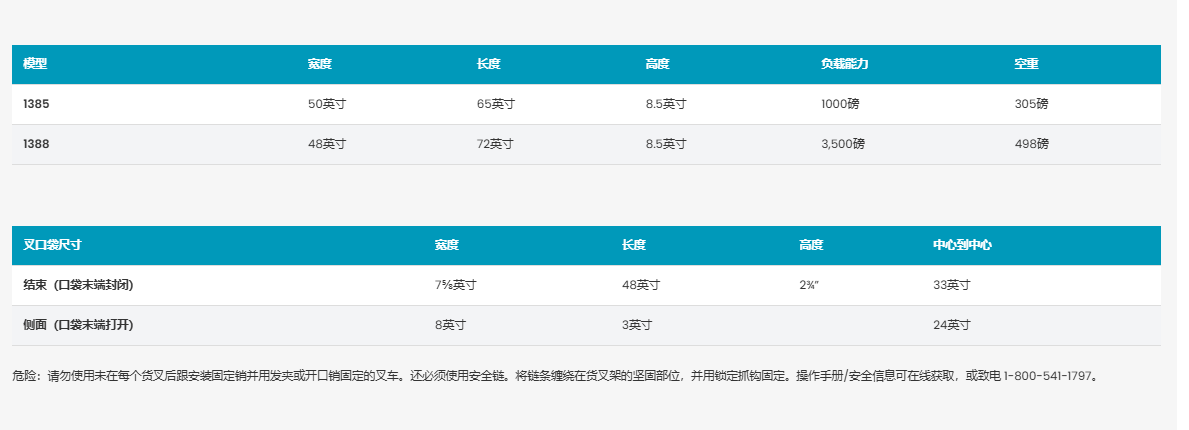Image resolution: width=1189 pixels, height=430 pixels.
Task: Click the 负载能力 column header
Action: (844, 64)
